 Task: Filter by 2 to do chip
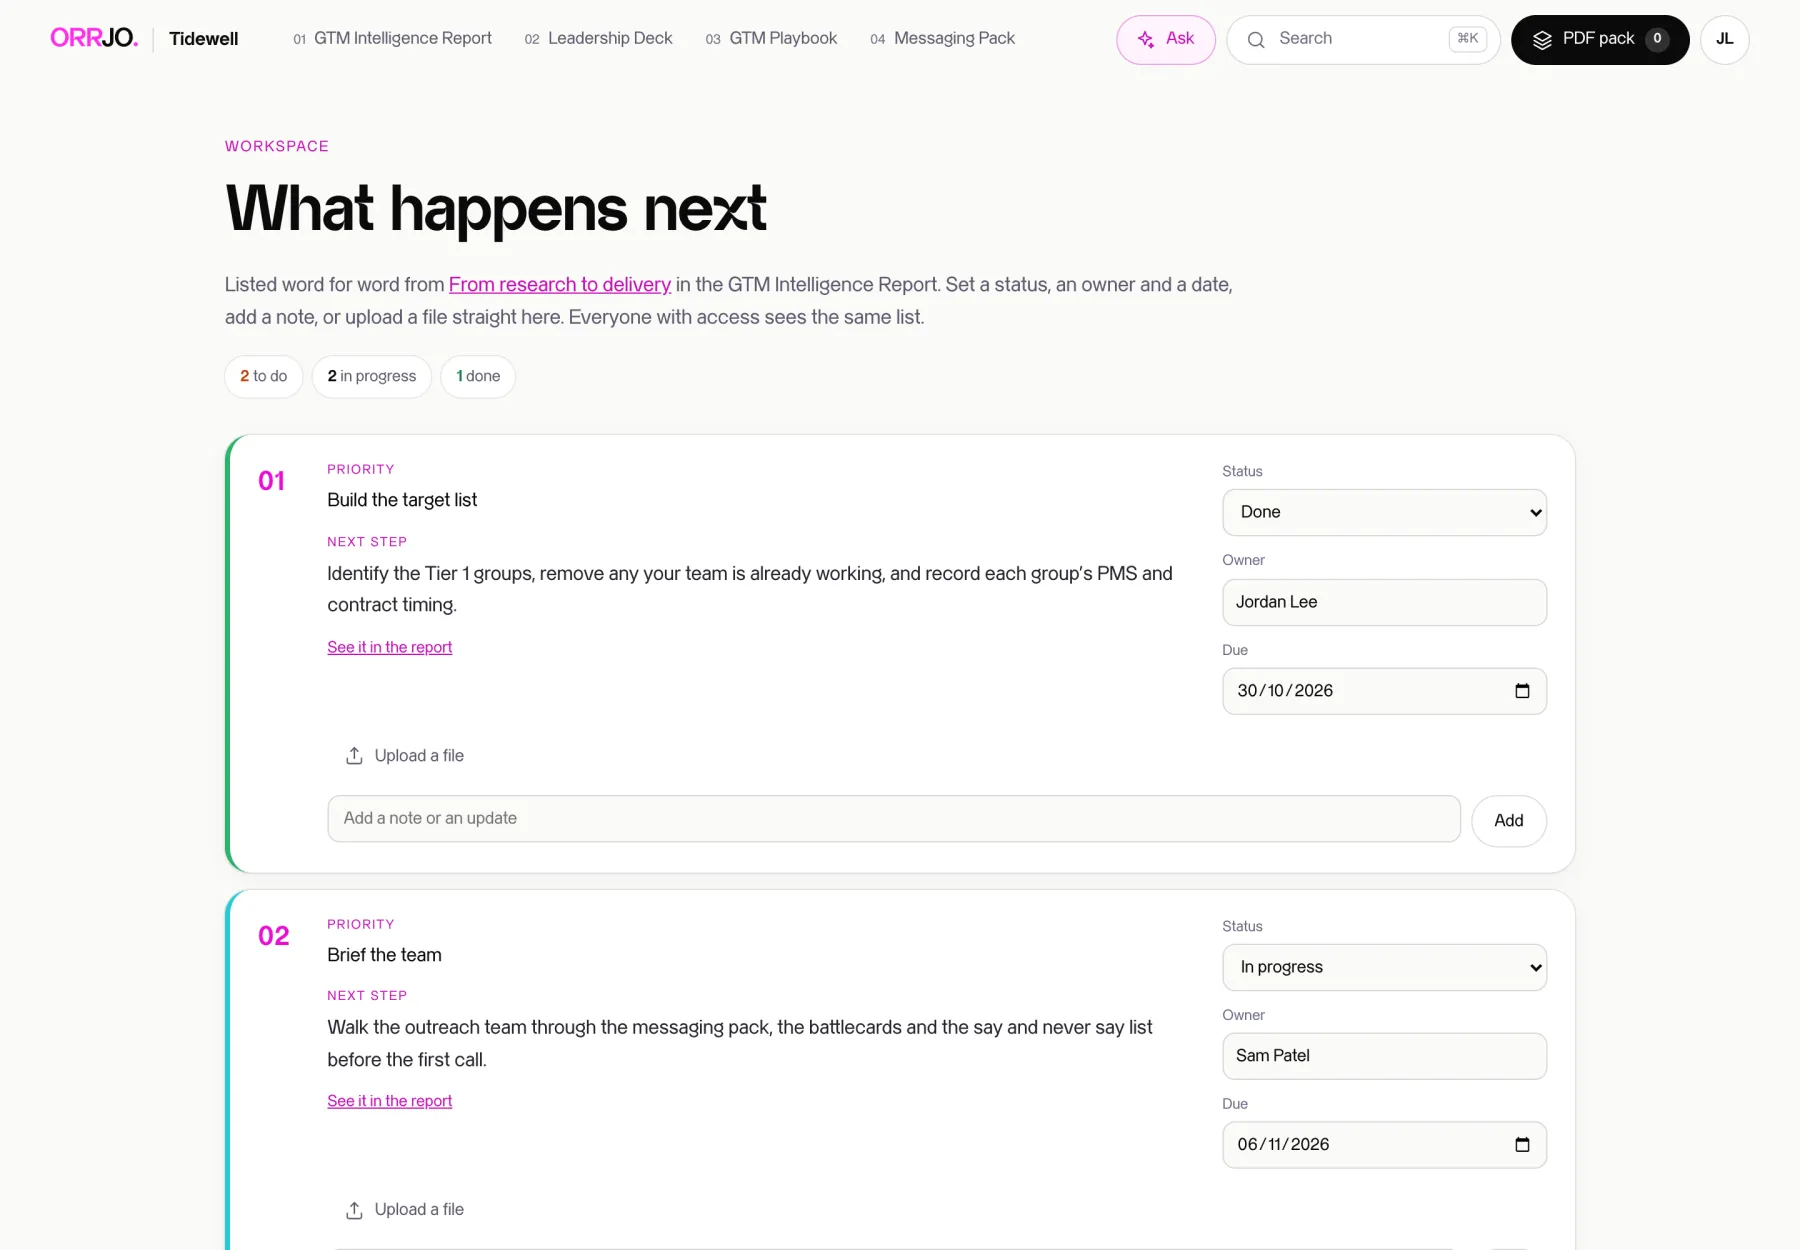click(264, 376)
